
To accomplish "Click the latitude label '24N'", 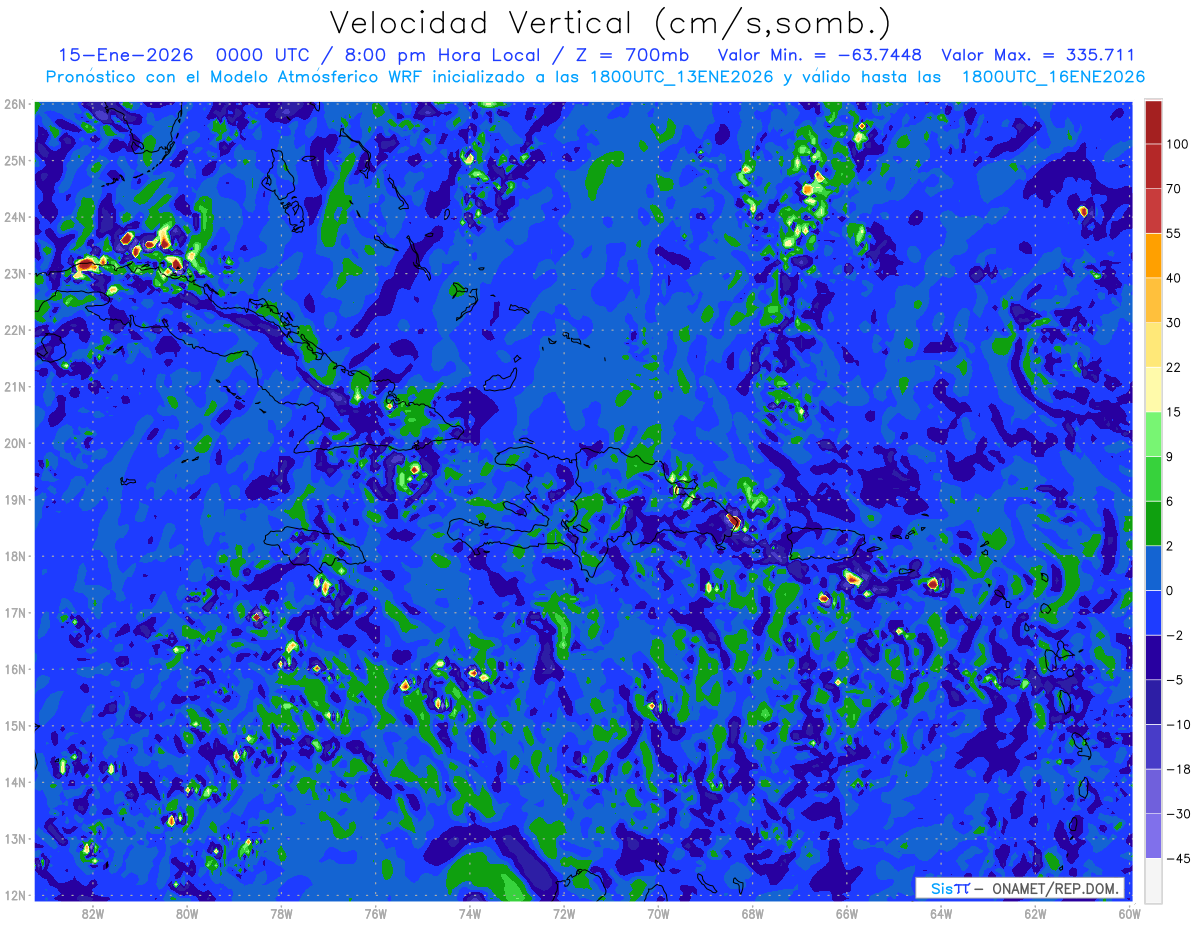I will [15, 217].
